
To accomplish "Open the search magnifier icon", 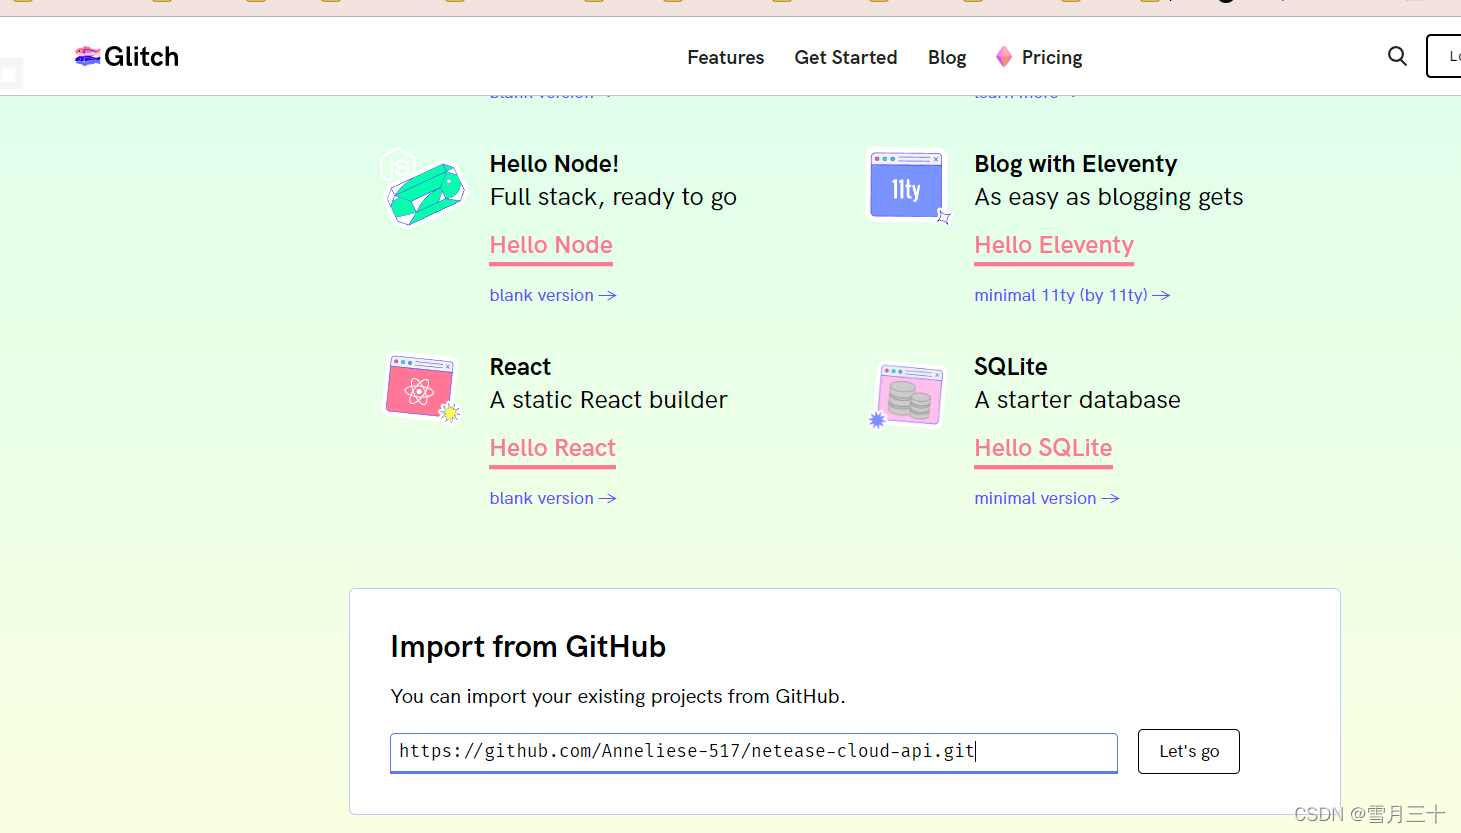I will pos(1397,56).
